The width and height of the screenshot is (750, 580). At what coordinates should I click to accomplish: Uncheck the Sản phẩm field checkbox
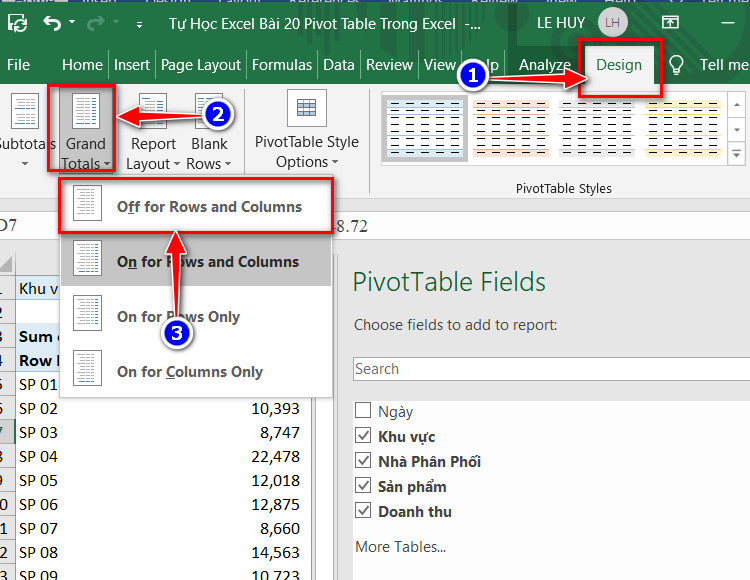[x=363, y=485]
